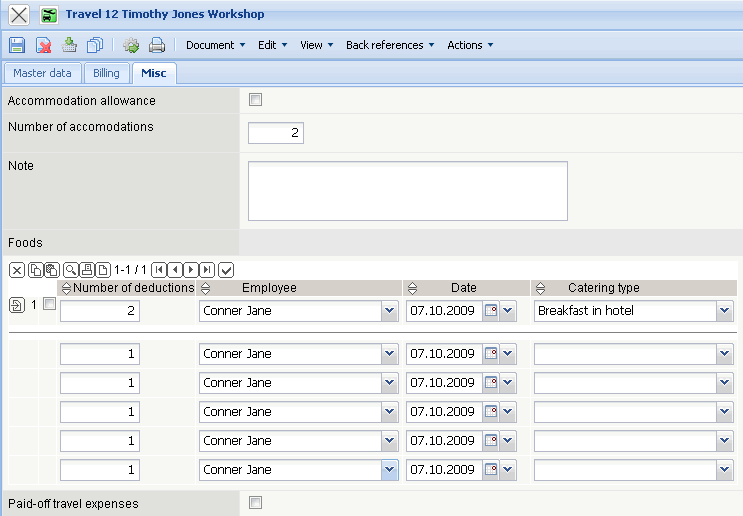
Task: Select row 1 checkbox in Foods table
Action: point(50,305)
